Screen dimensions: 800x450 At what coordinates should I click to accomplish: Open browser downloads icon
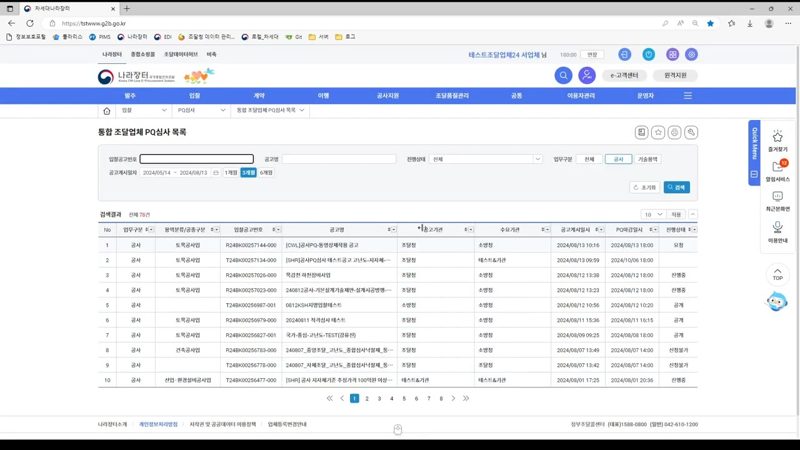750,23
